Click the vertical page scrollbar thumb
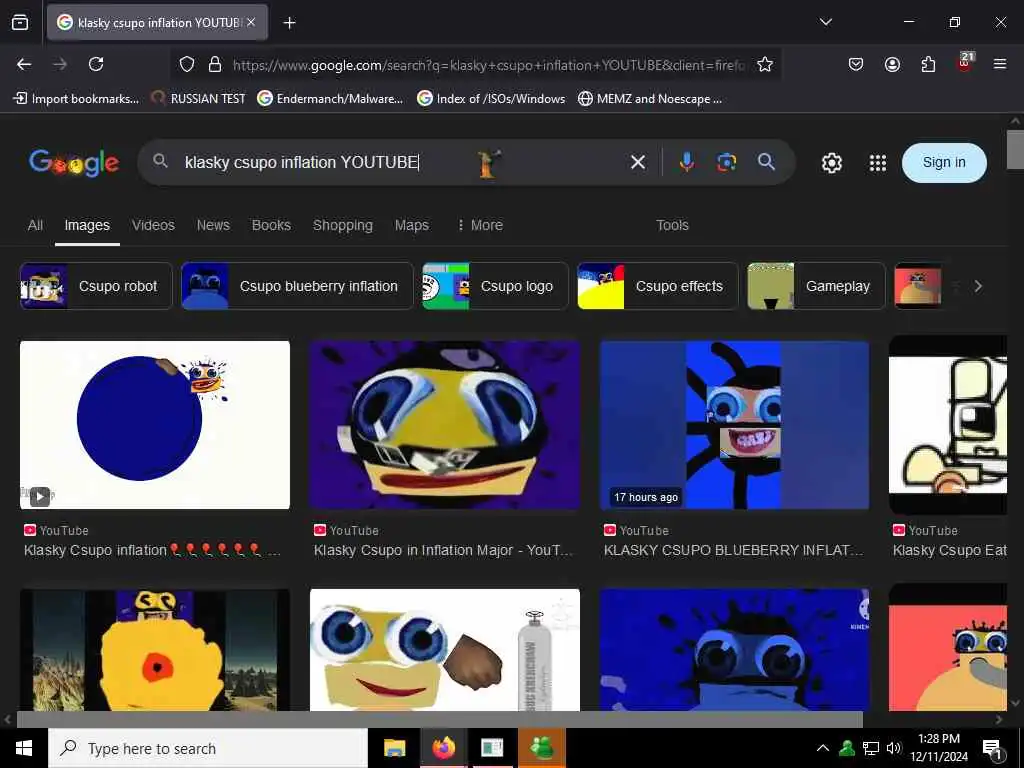The image size is (1024, 768). pyautogui.click(x=1015, y=150)
